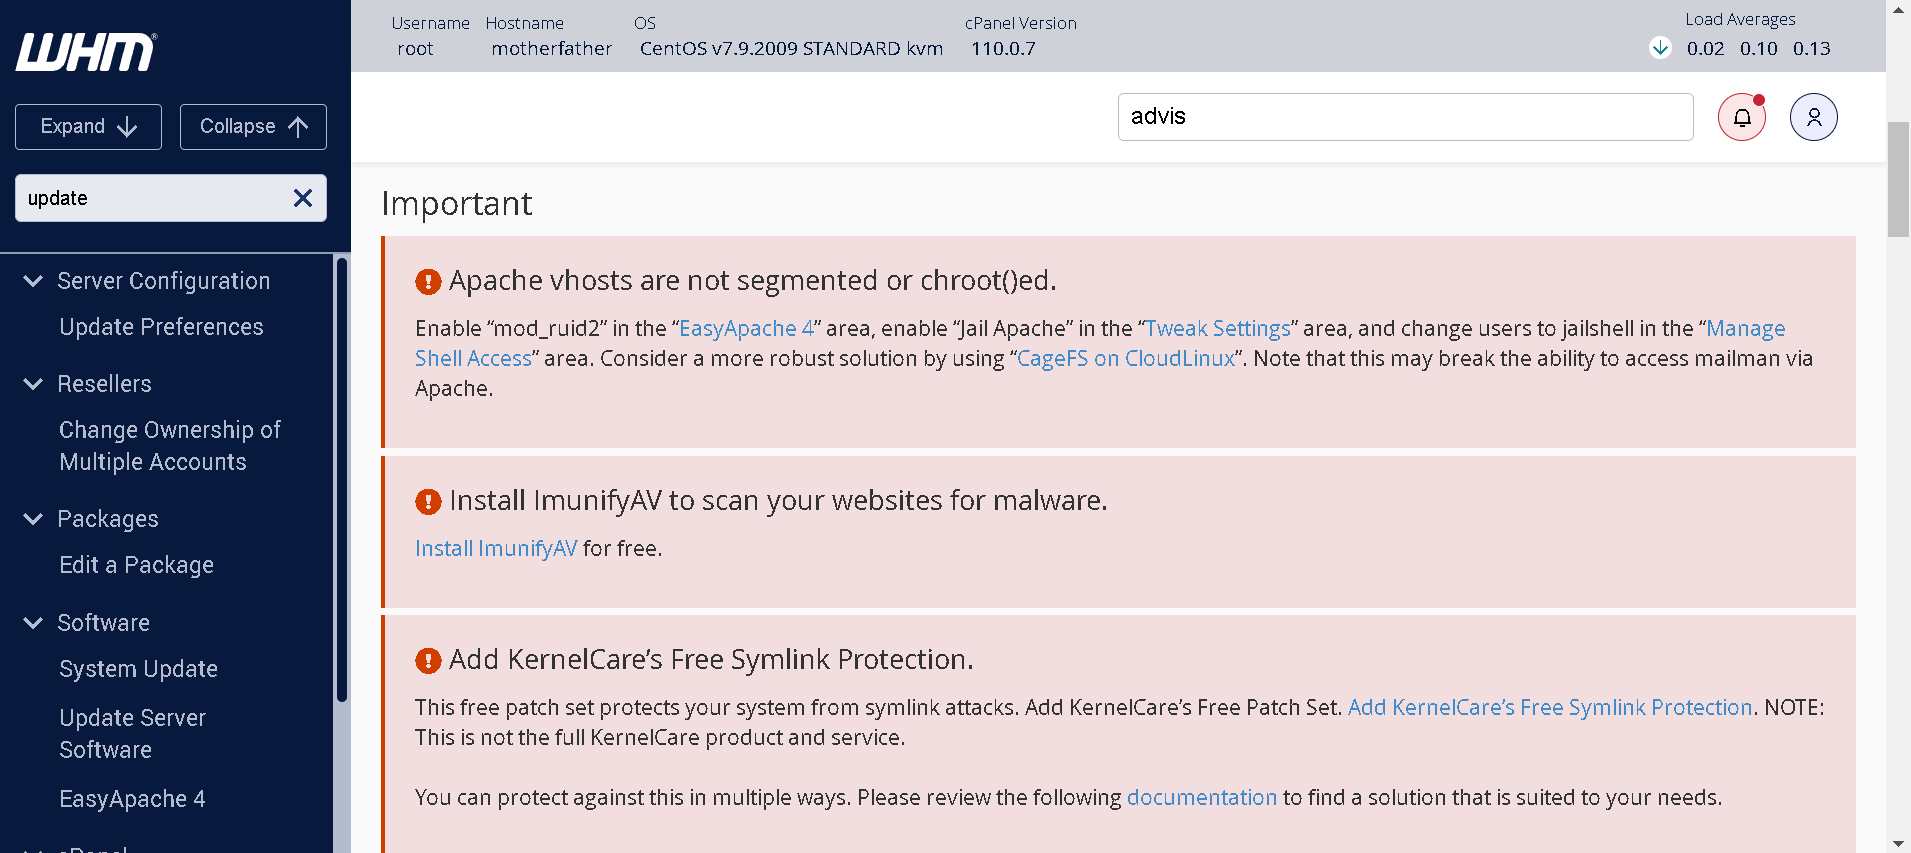Click the Apache vhosts warning icon
This screenshot has height=853, width=1911.
pos(428,282)
